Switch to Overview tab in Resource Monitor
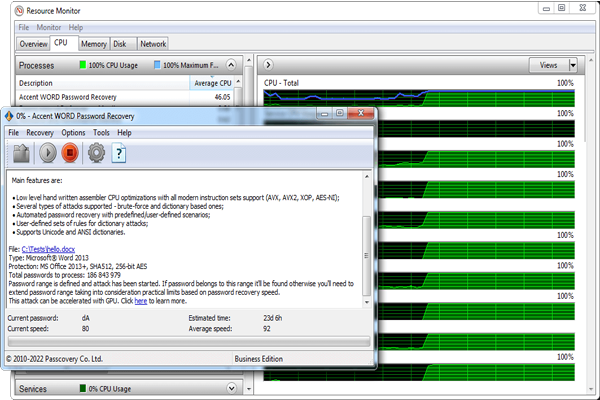This screenshot has height=400, width=600. tap(33, 44)
